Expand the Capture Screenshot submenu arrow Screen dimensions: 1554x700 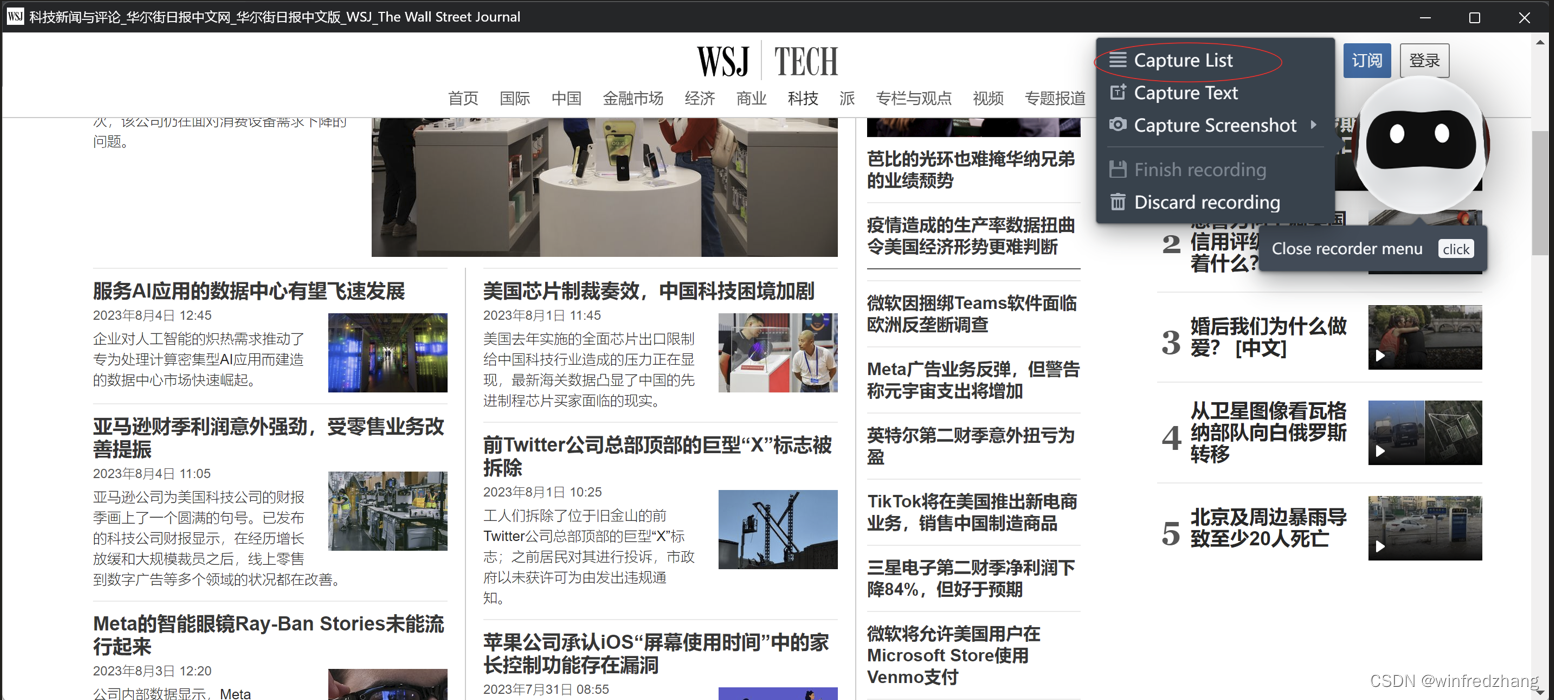[1314, 125]
